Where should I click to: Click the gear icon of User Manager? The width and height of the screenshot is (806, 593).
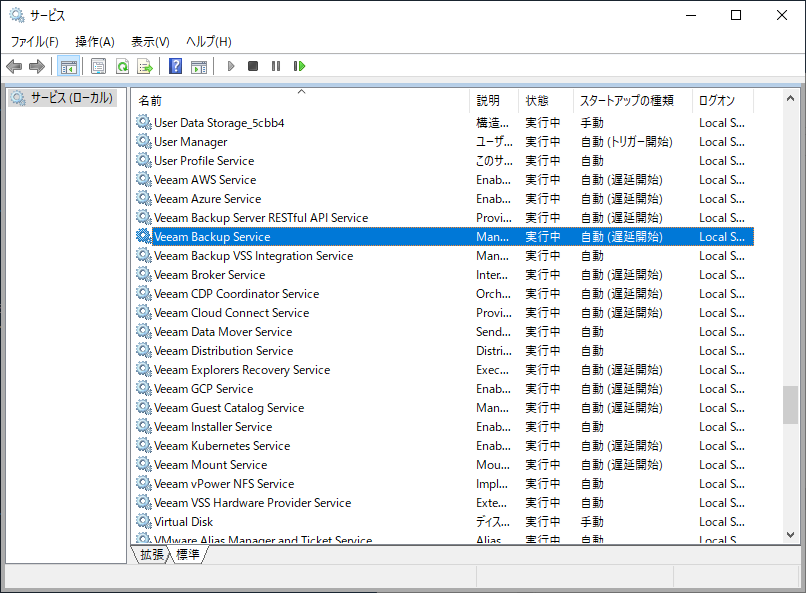point(143,141)
